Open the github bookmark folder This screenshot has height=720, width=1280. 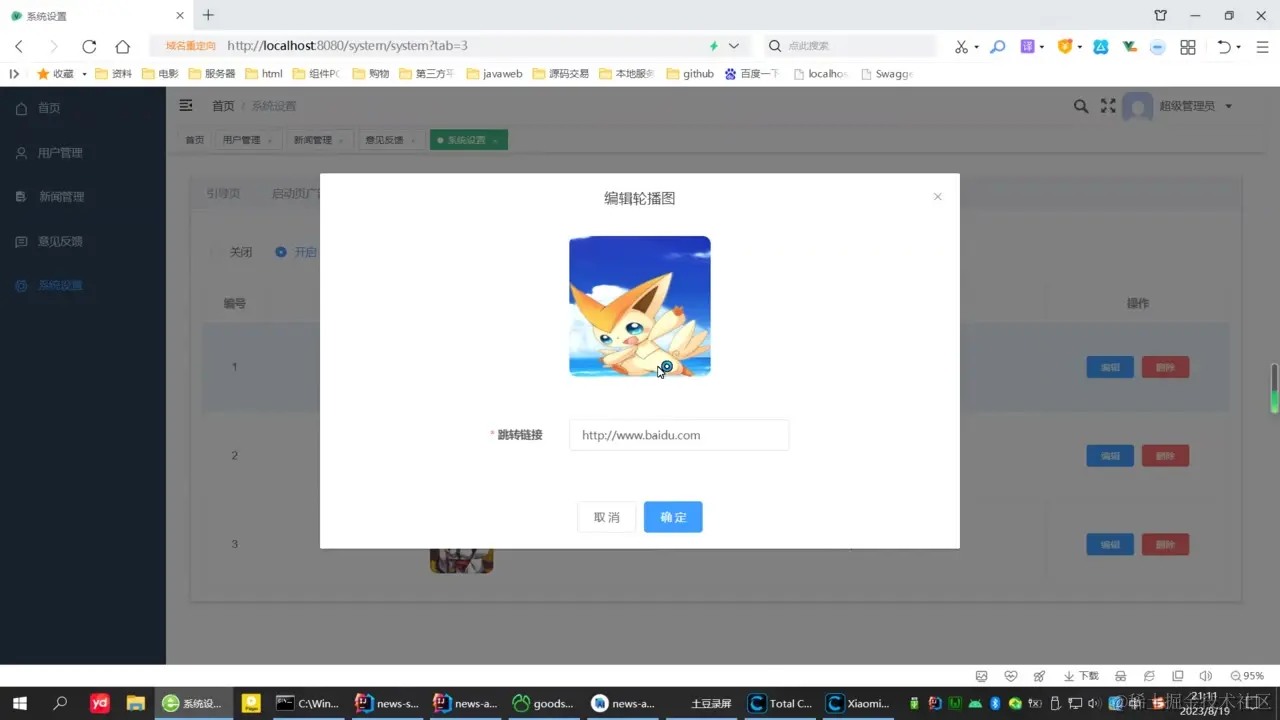690,74
